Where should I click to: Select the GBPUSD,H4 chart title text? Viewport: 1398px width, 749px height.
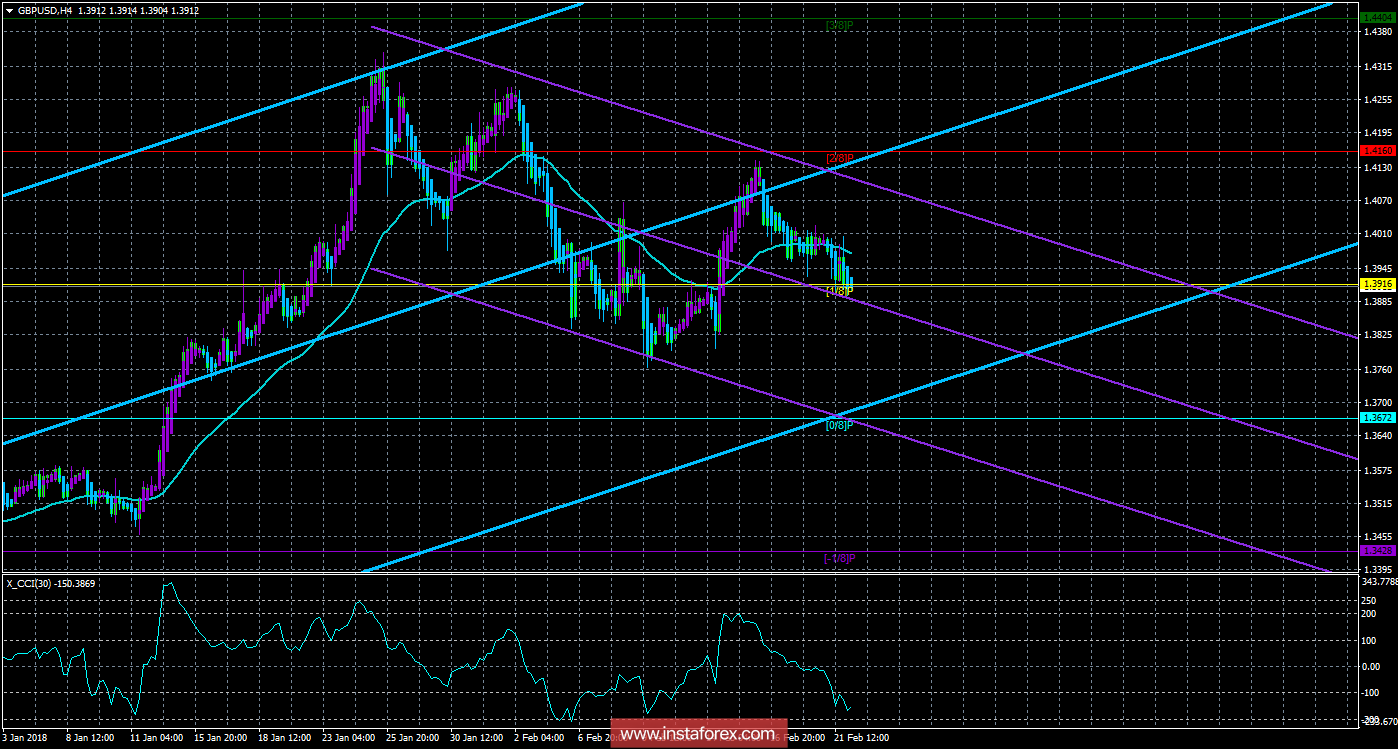pos(46,10)
